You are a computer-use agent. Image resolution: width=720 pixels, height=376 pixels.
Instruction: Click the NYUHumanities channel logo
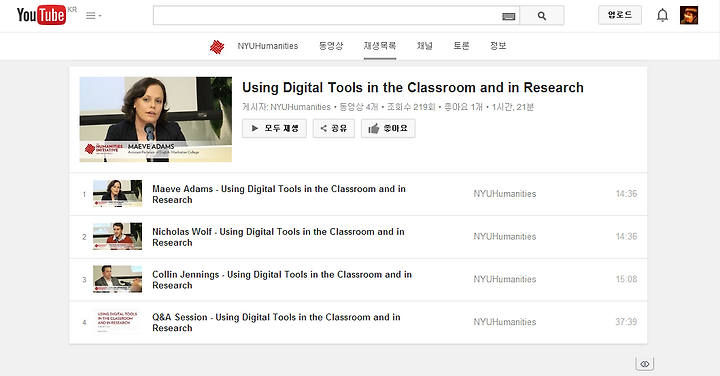(217, 46)
